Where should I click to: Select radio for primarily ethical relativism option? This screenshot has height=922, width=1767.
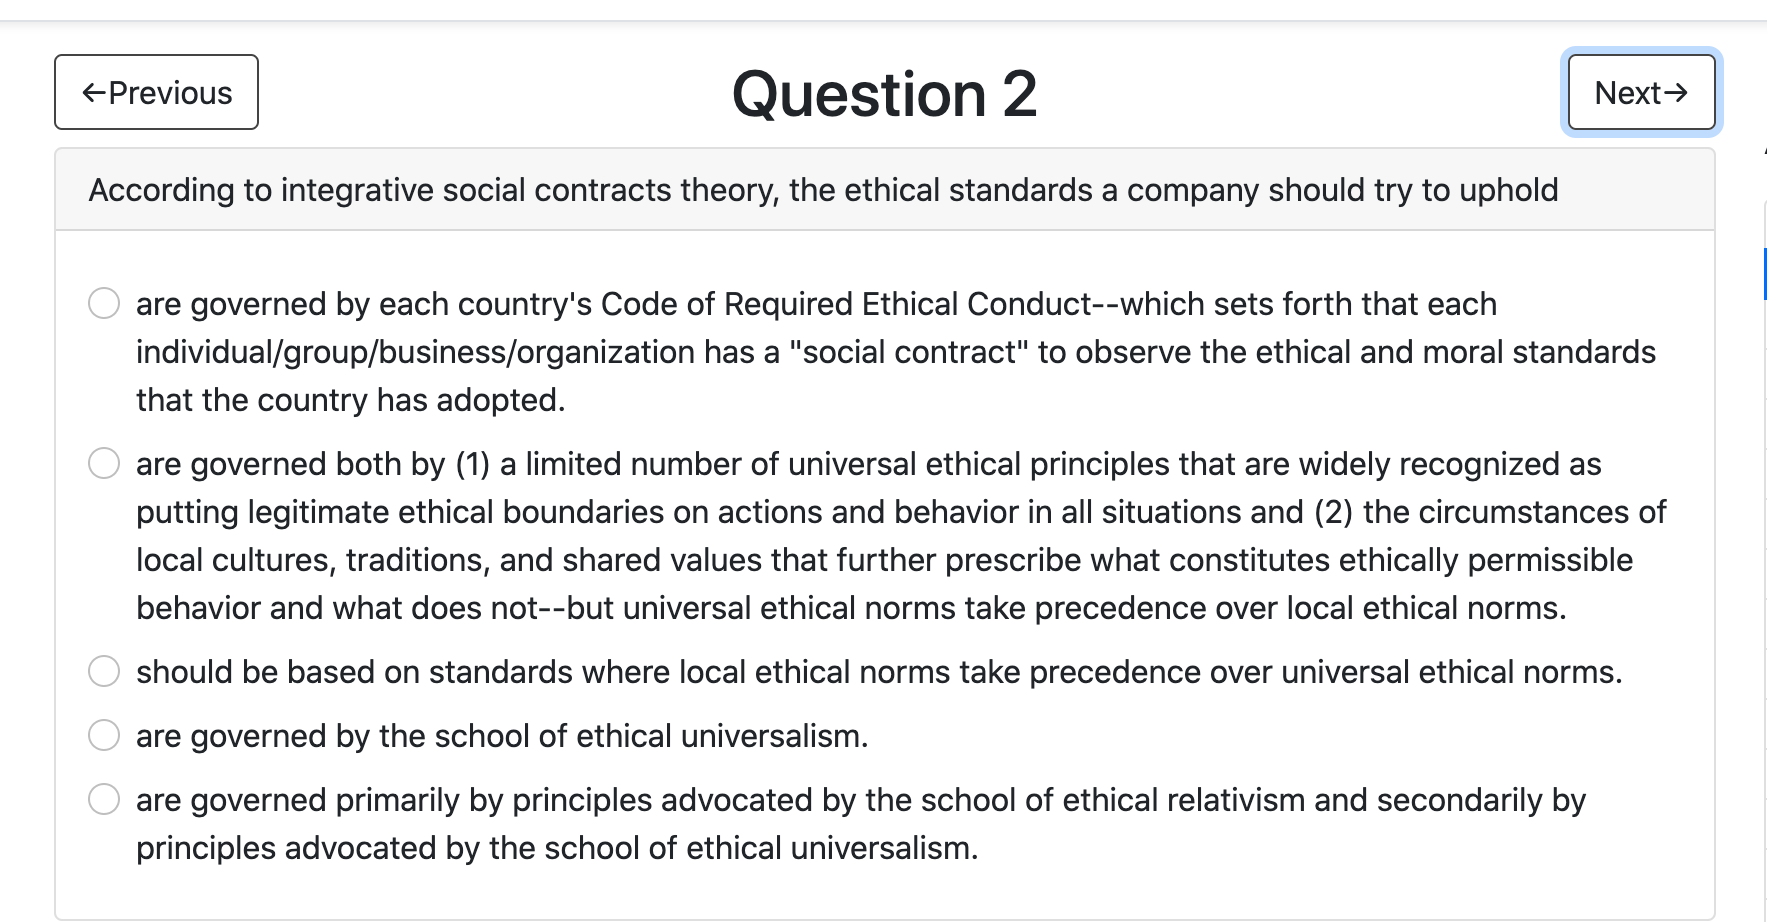tap(104, 799)
